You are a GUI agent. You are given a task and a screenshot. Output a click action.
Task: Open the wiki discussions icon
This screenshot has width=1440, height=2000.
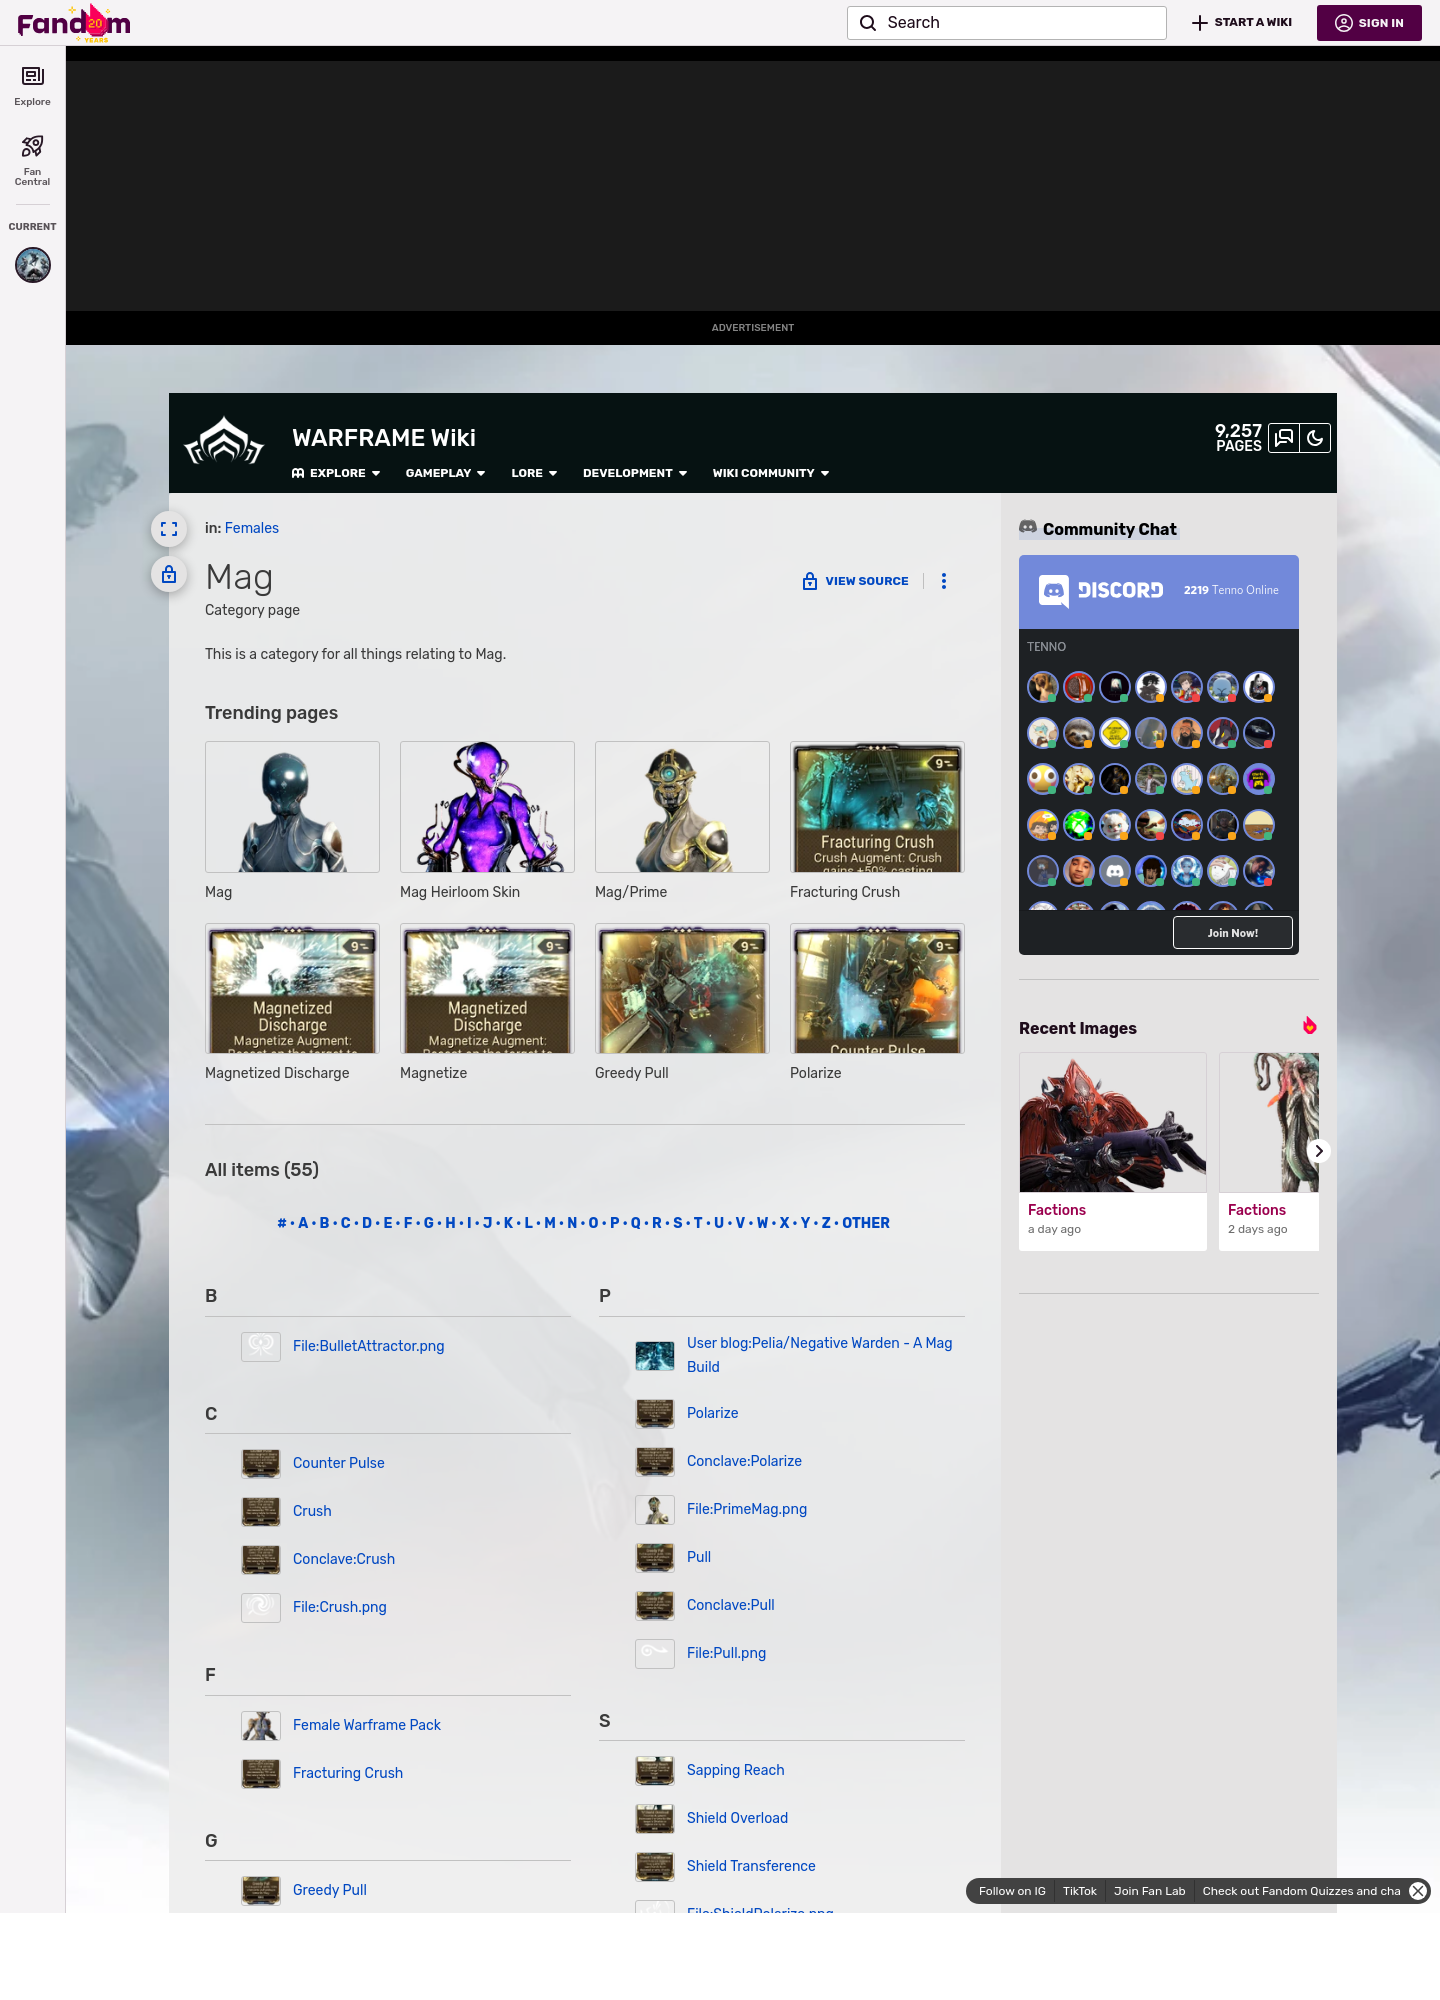point(1284,438)
